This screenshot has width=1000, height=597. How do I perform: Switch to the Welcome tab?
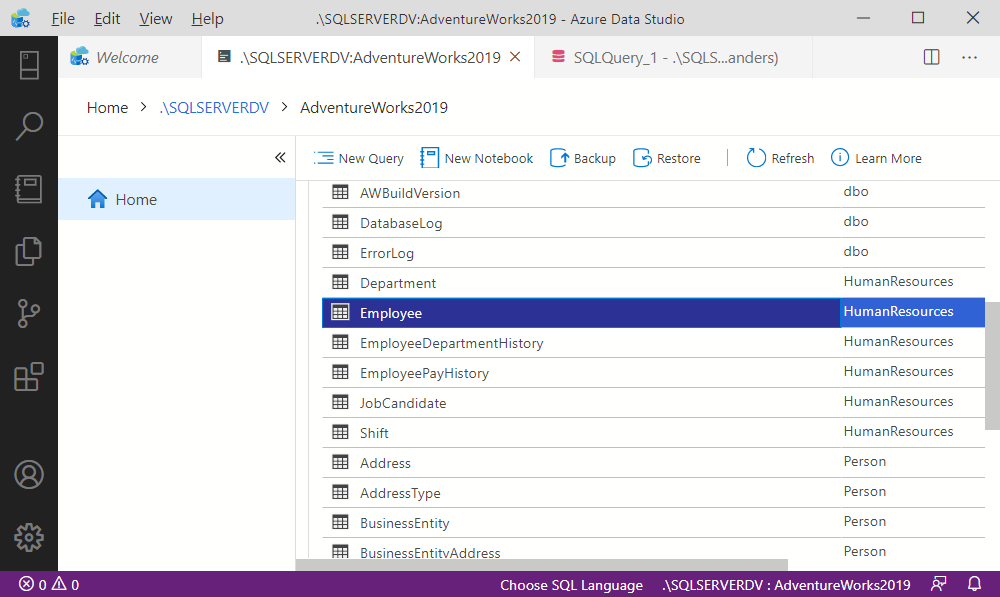(130, 57)
